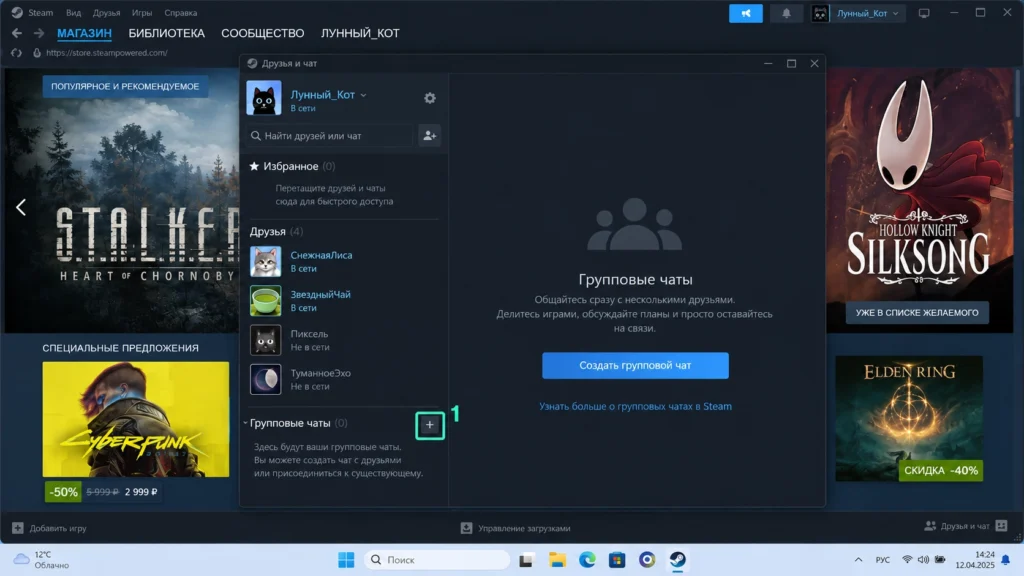Click Добавить игру text
The width and height of the screenshot is (1024, 576).
click(58, 528)
